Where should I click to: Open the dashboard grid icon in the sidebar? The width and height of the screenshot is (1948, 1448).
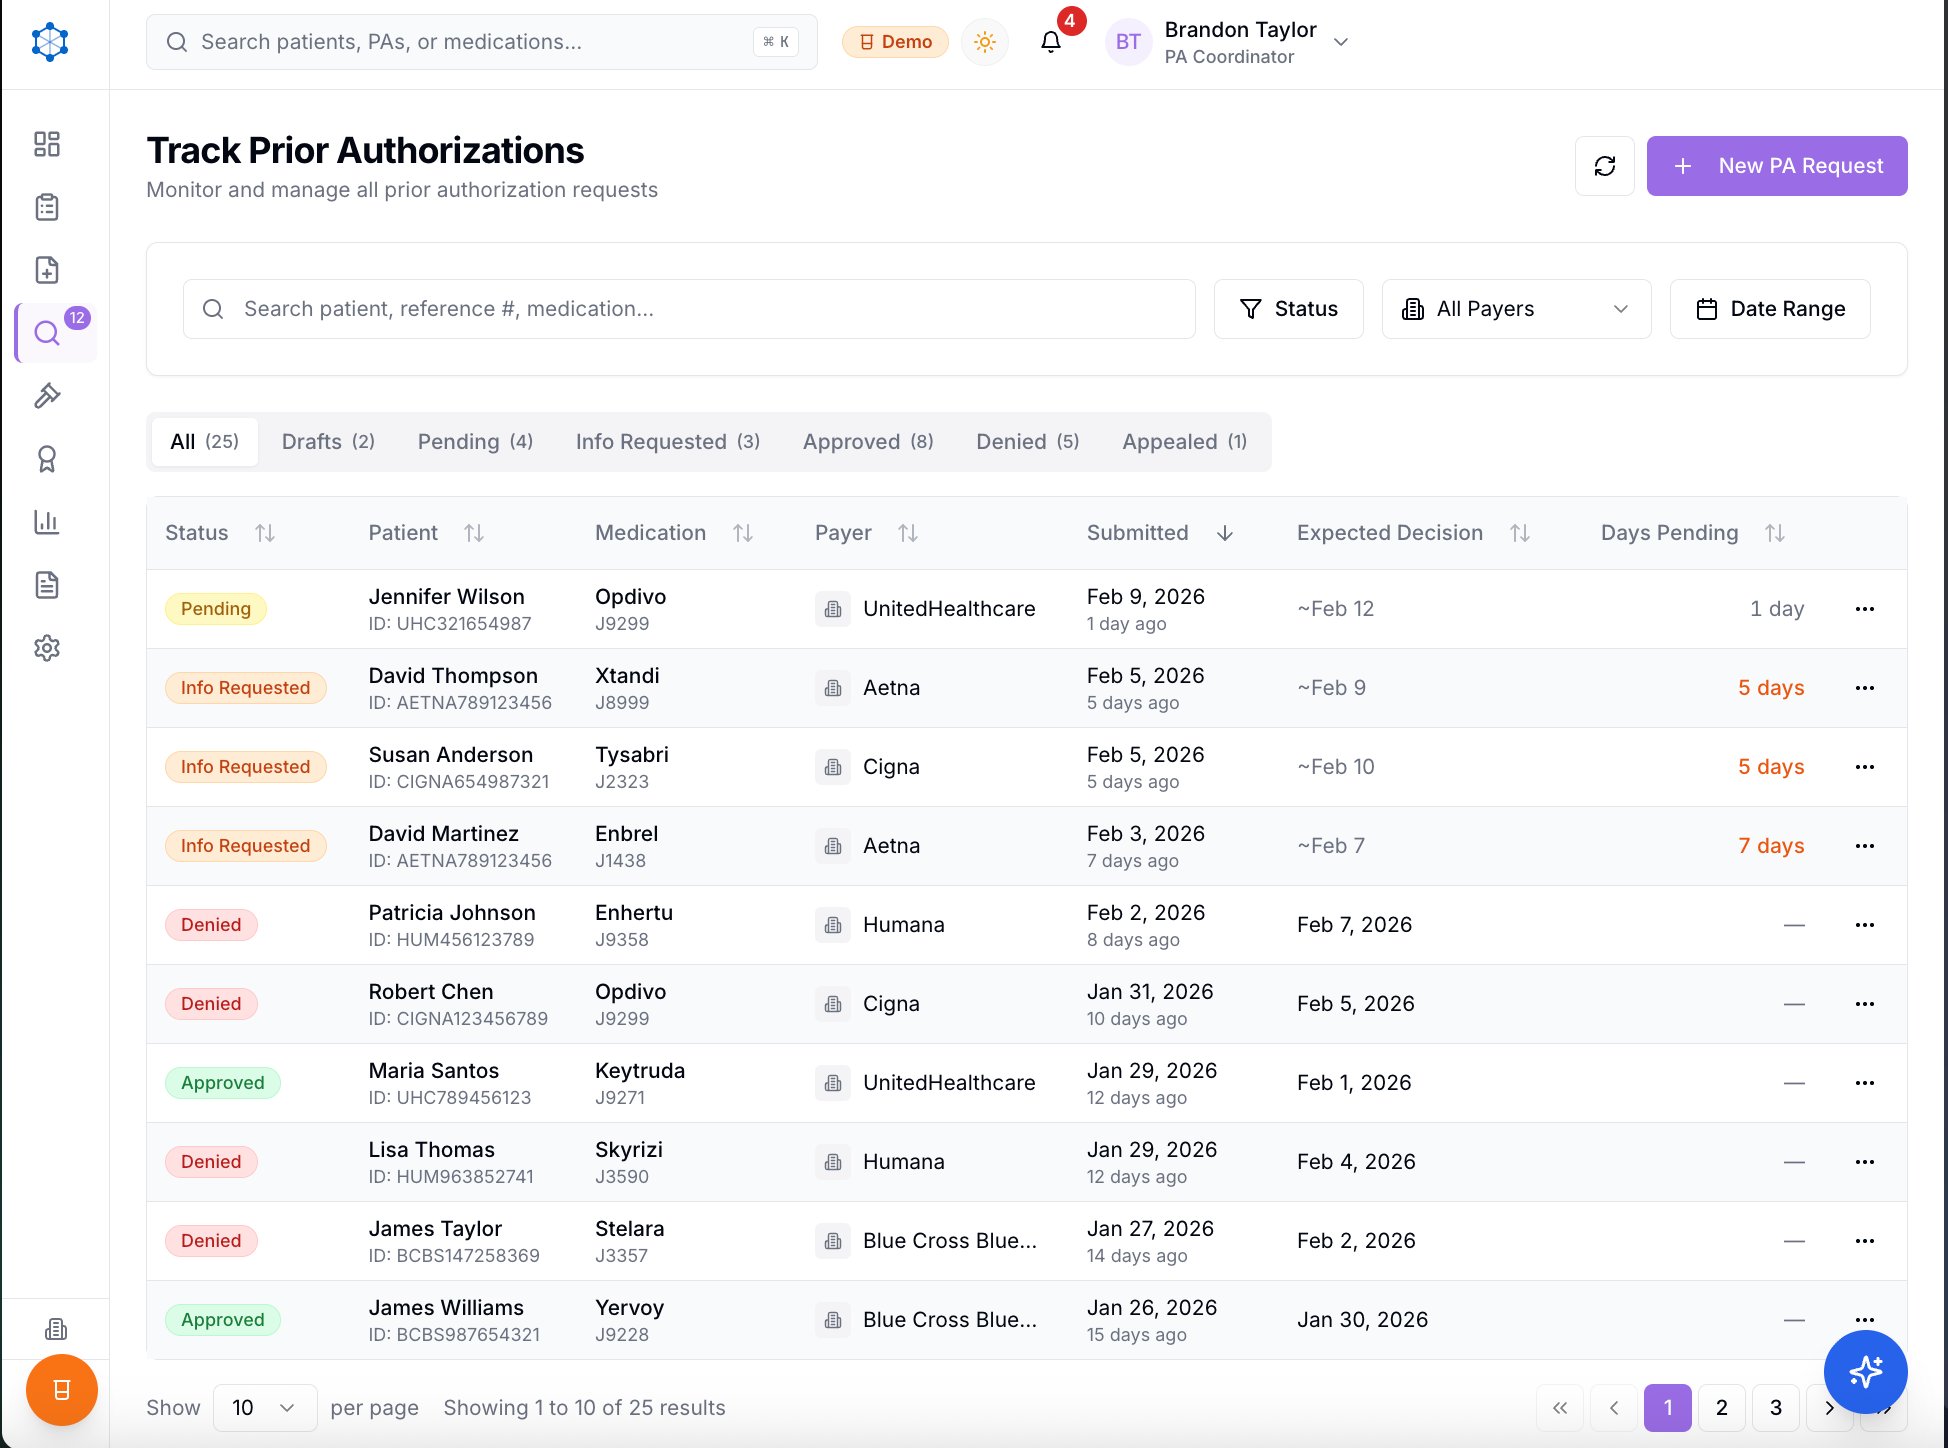pyautogui.click(x=46, y=144)
